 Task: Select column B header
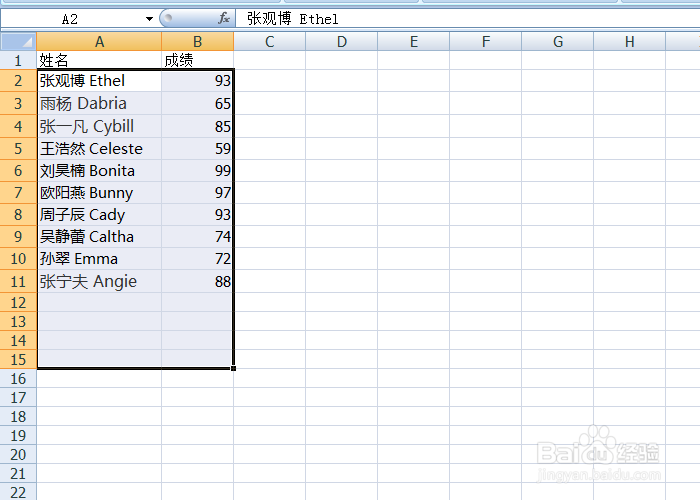click(197, 42)
